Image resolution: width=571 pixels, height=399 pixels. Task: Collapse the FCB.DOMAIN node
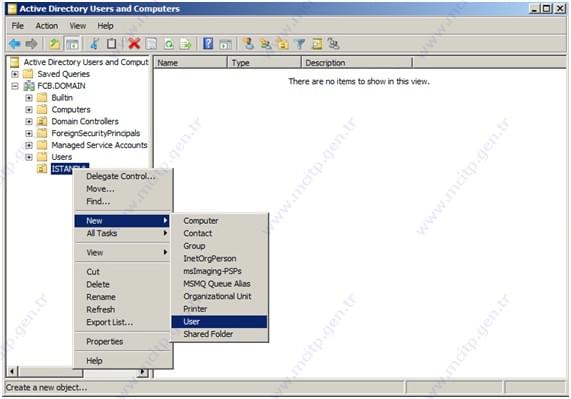15,86
